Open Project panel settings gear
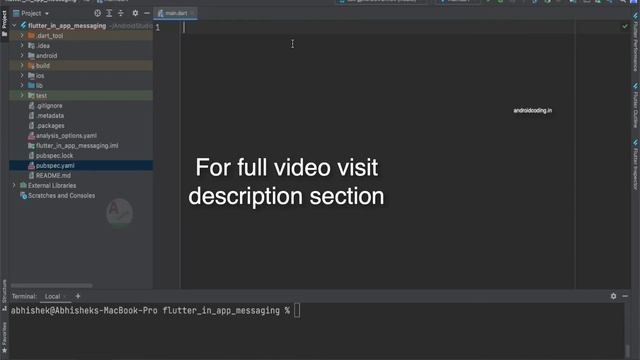 135,13
